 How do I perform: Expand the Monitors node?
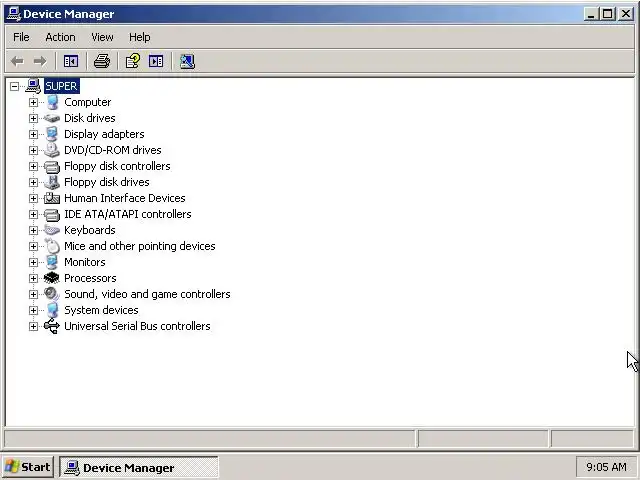(33, 262)
